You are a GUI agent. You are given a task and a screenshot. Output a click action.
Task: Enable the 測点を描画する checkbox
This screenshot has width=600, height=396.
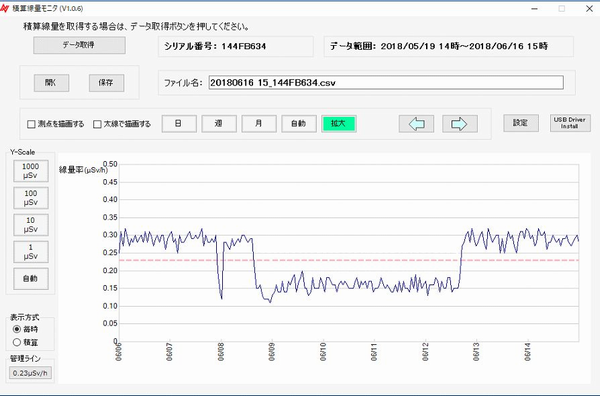click(x=31, y=124)
